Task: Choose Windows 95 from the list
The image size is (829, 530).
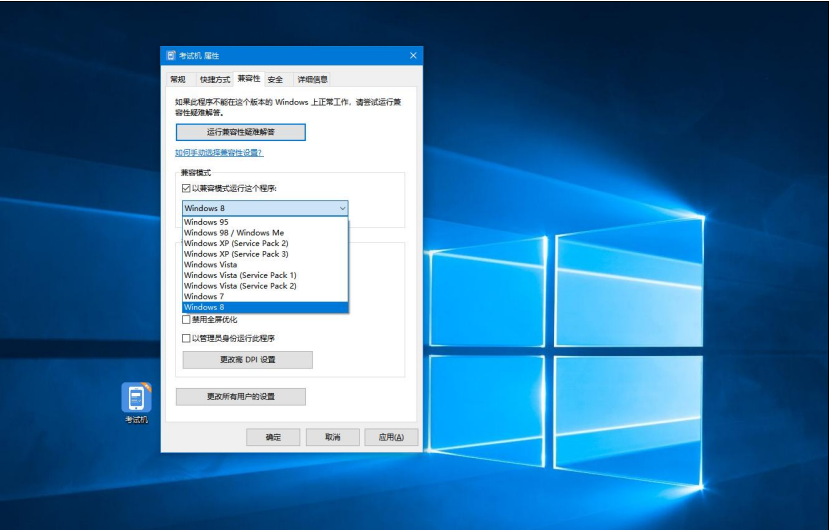Action: (265, 222)
